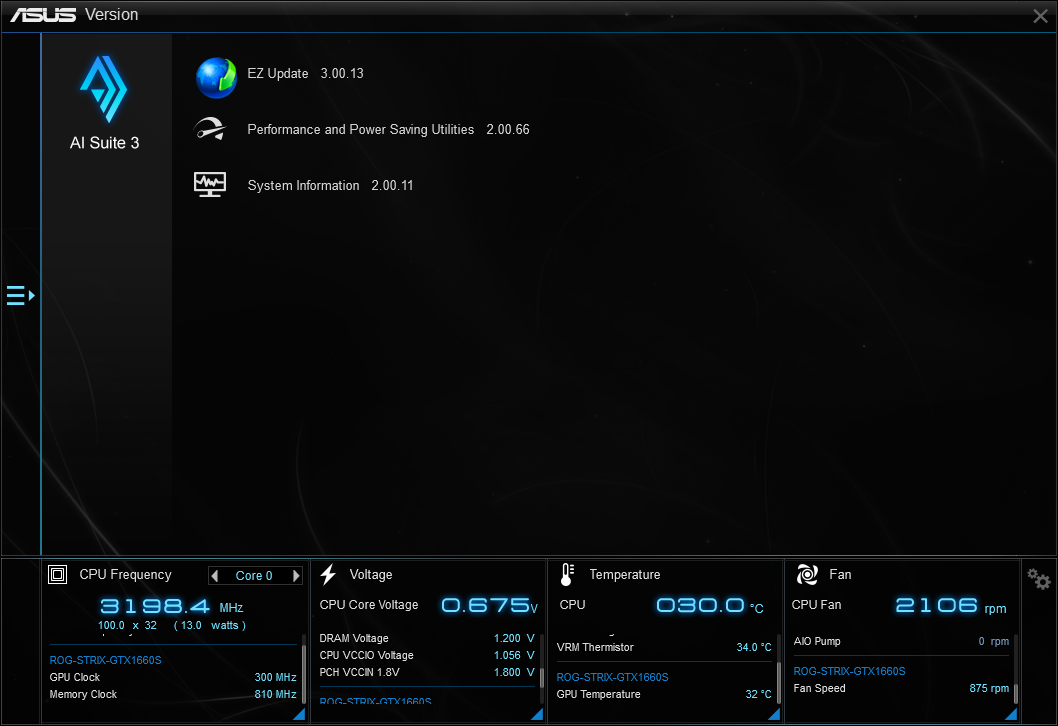Click the Version title text
Screen dimensions: 1058x726
(111, 15)
